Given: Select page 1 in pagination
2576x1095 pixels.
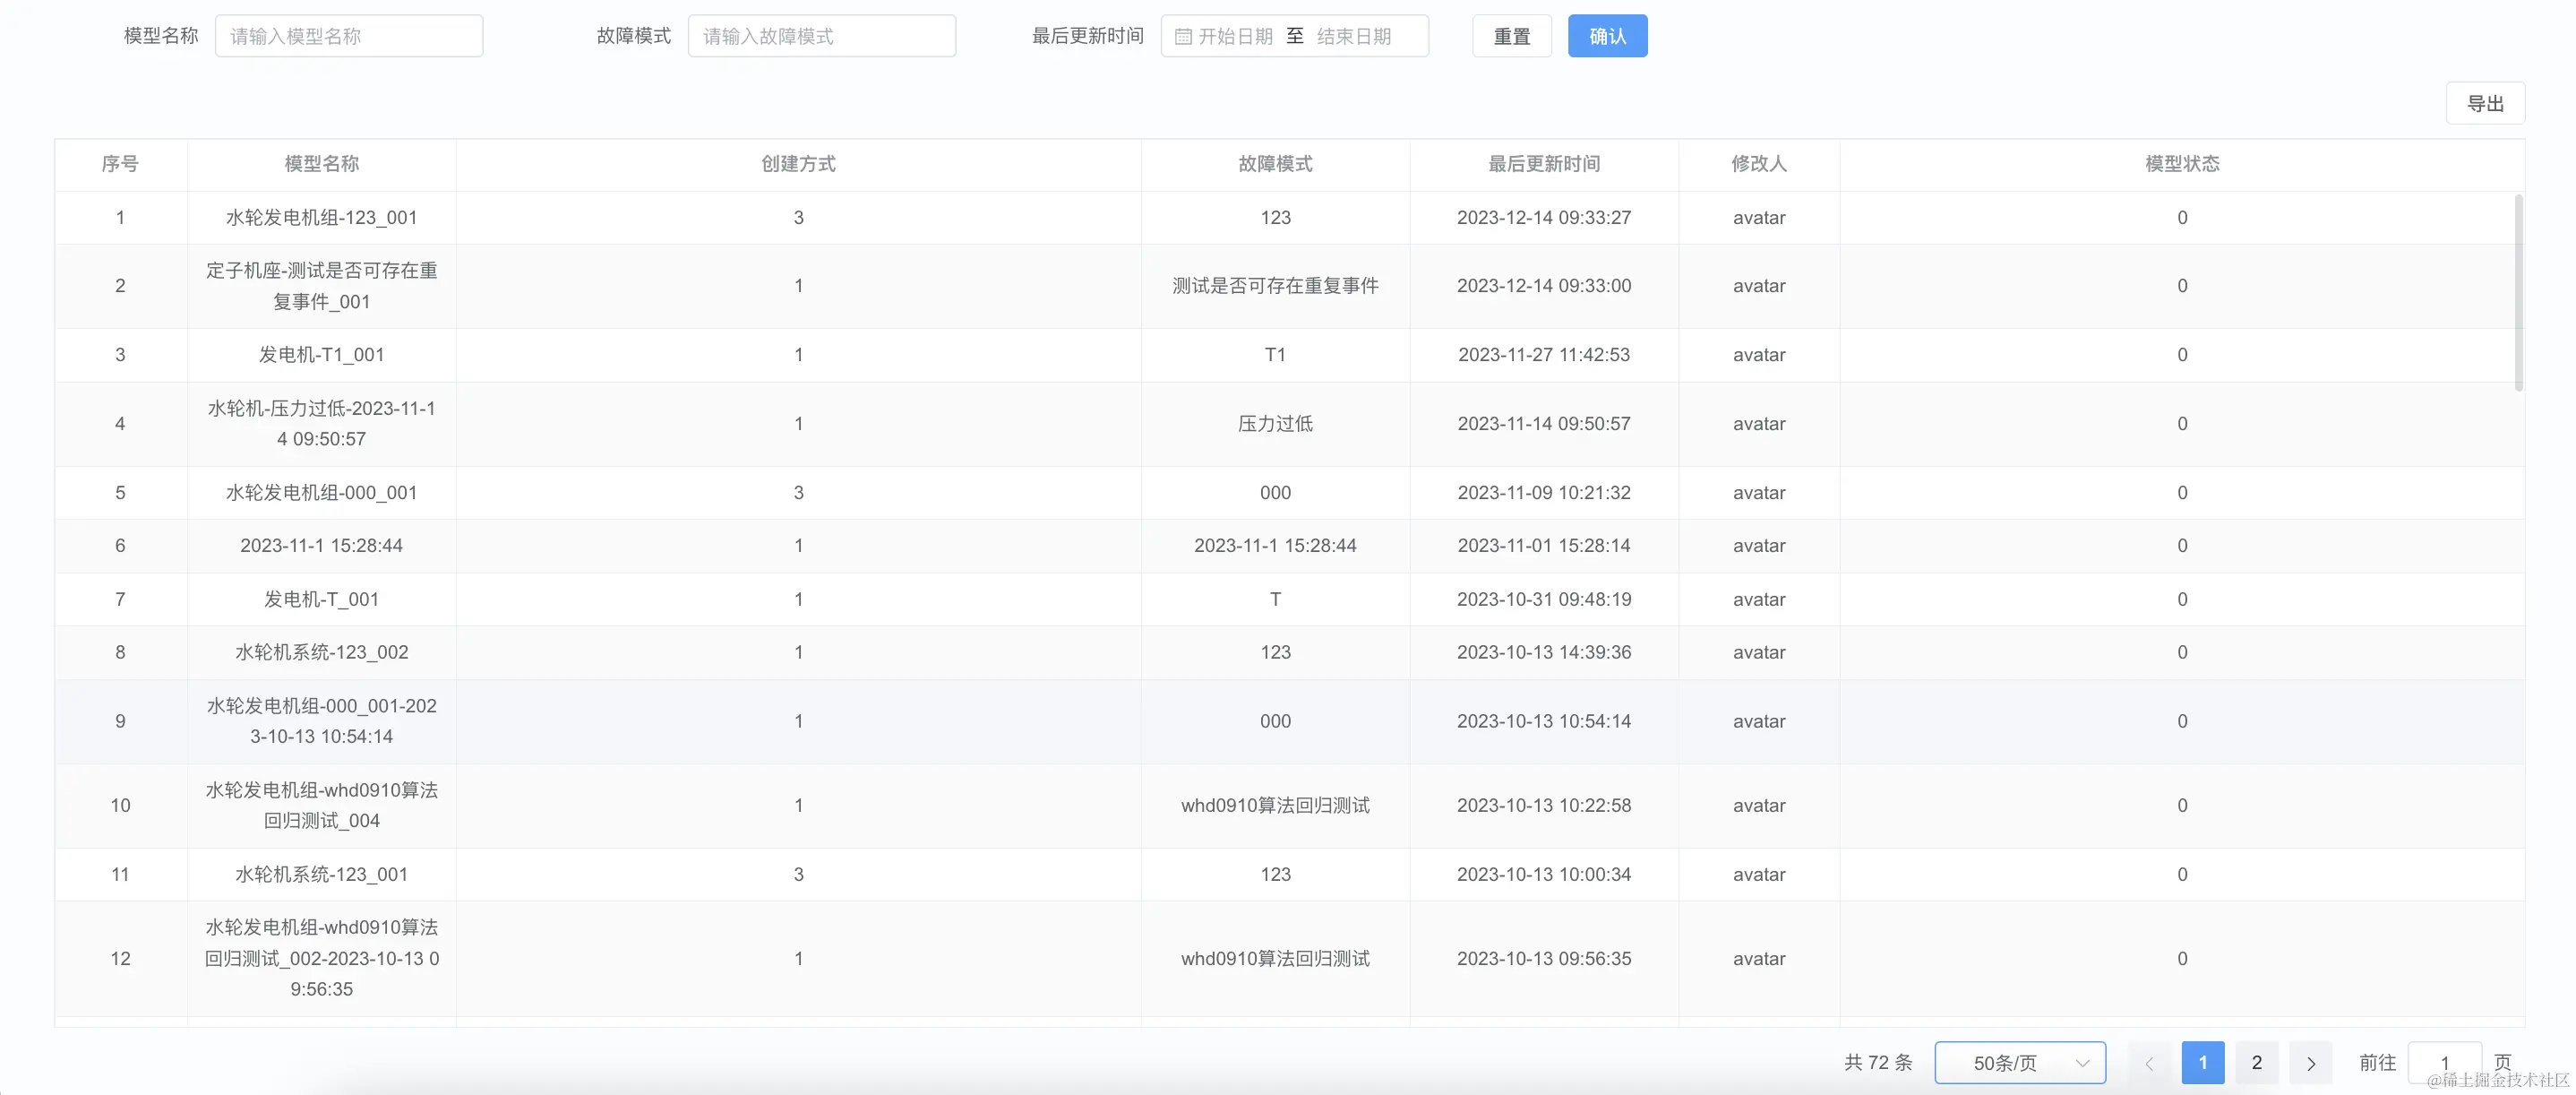Looking at the screenshot, I should click(2202, 1063).
